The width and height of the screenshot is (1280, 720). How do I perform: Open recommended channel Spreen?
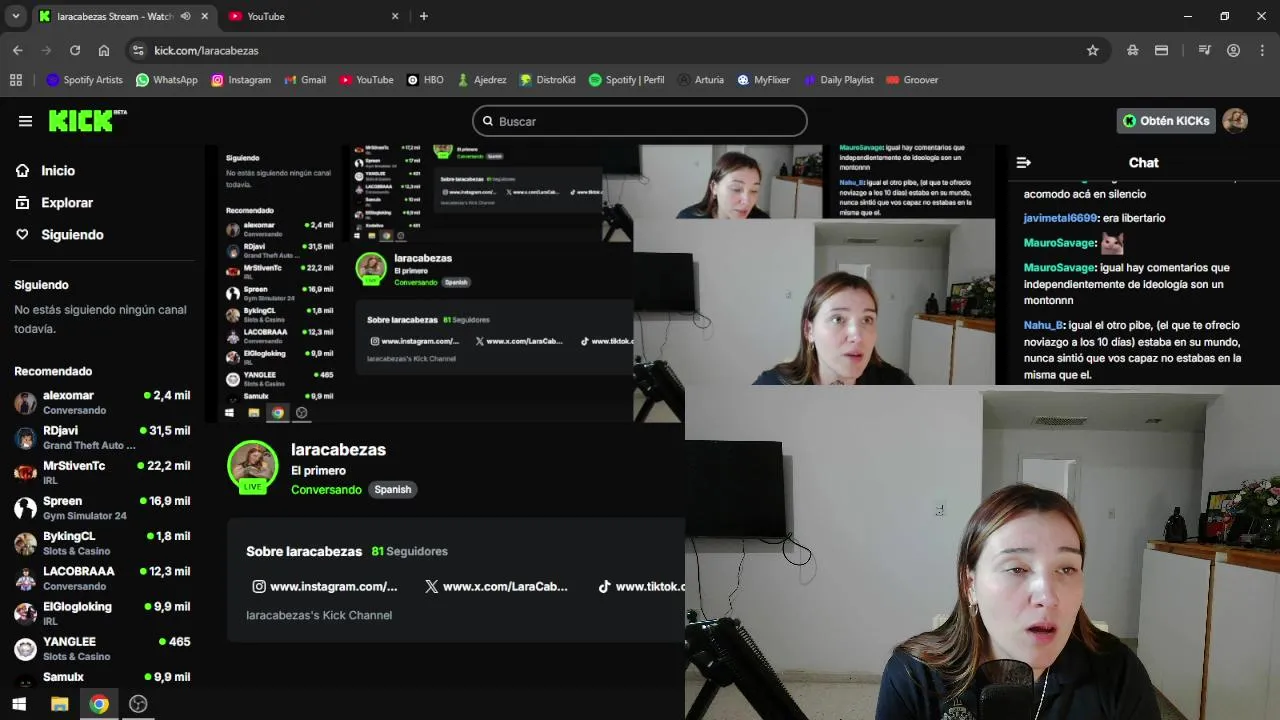[x=102, y=508]
